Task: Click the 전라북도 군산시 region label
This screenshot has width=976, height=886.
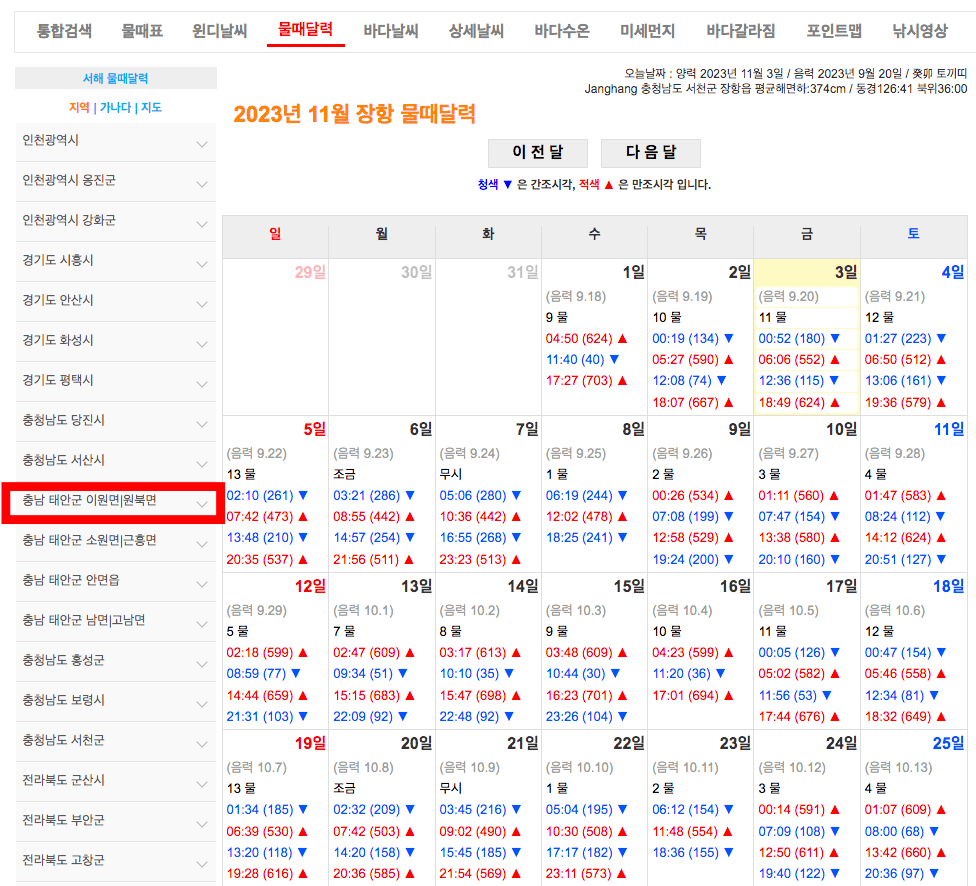Action: coord(63,780)
